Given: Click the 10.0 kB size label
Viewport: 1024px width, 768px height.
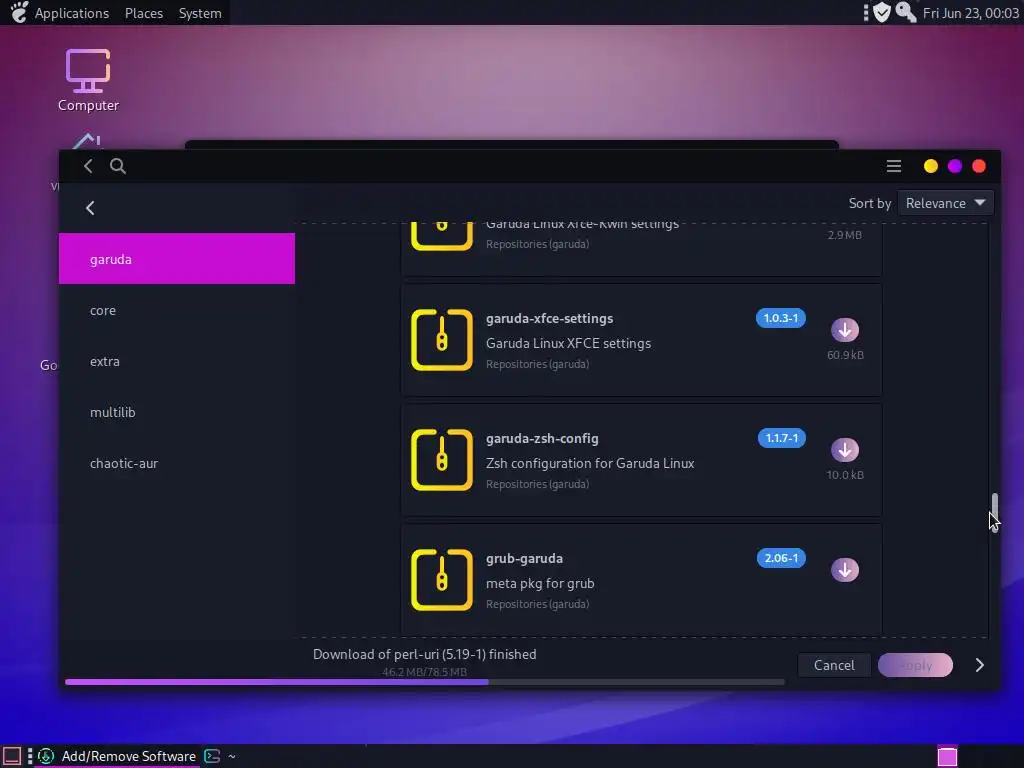Looking at the screenshot, I should [845, 475].
